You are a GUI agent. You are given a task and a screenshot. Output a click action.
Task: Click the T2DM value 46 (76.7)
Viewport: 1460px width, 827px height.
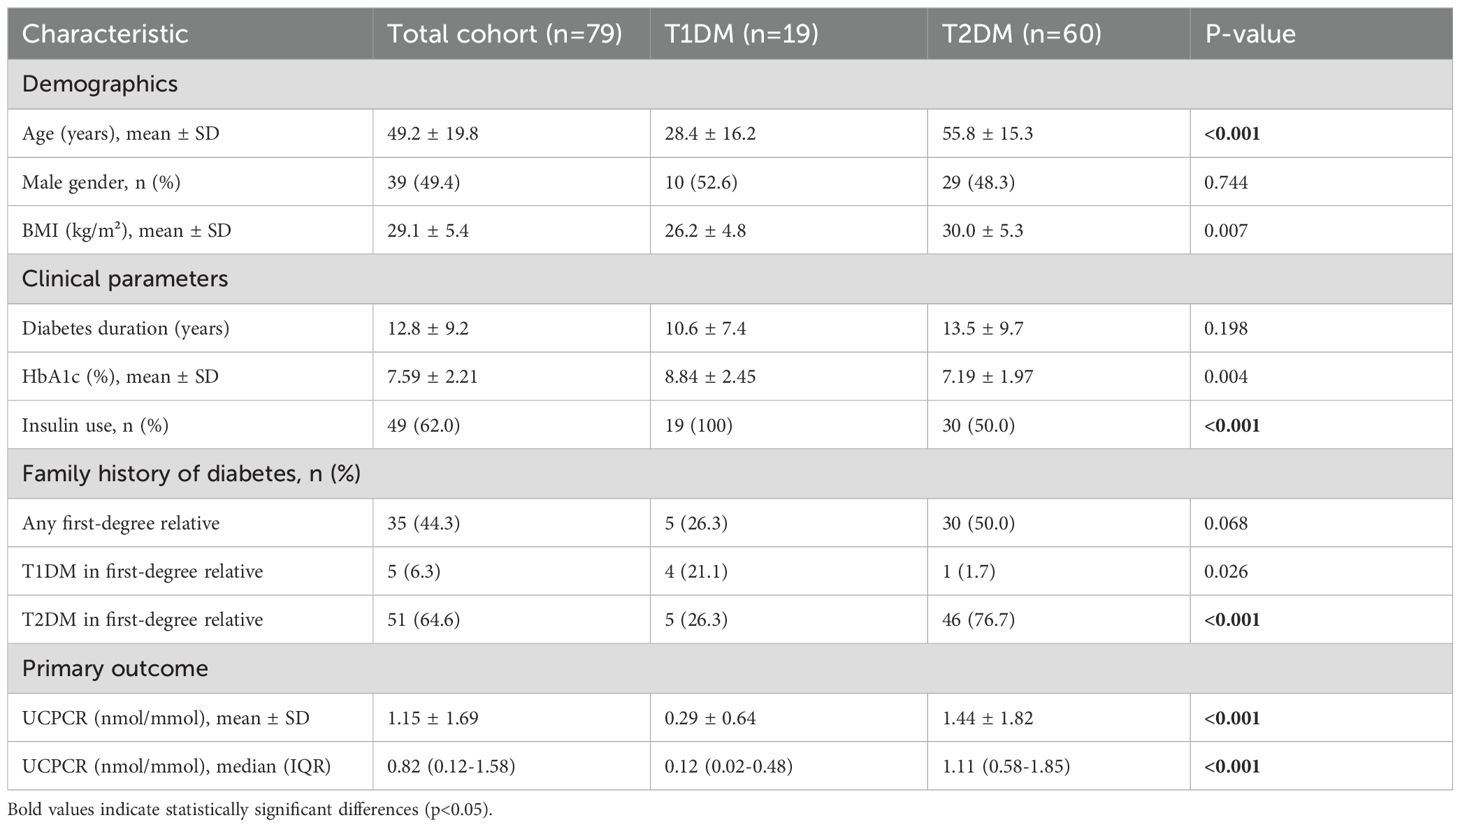click(x=978, y=620)
